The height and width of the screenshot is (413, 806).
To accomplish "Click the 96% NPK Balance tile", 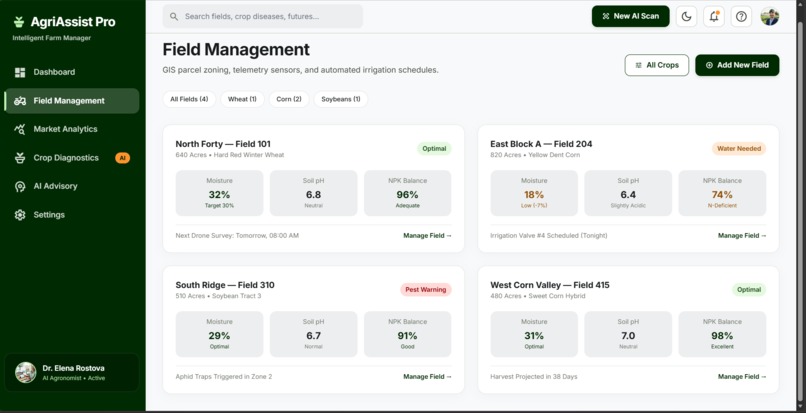I will pyautogui.click(x=408, y=193).
